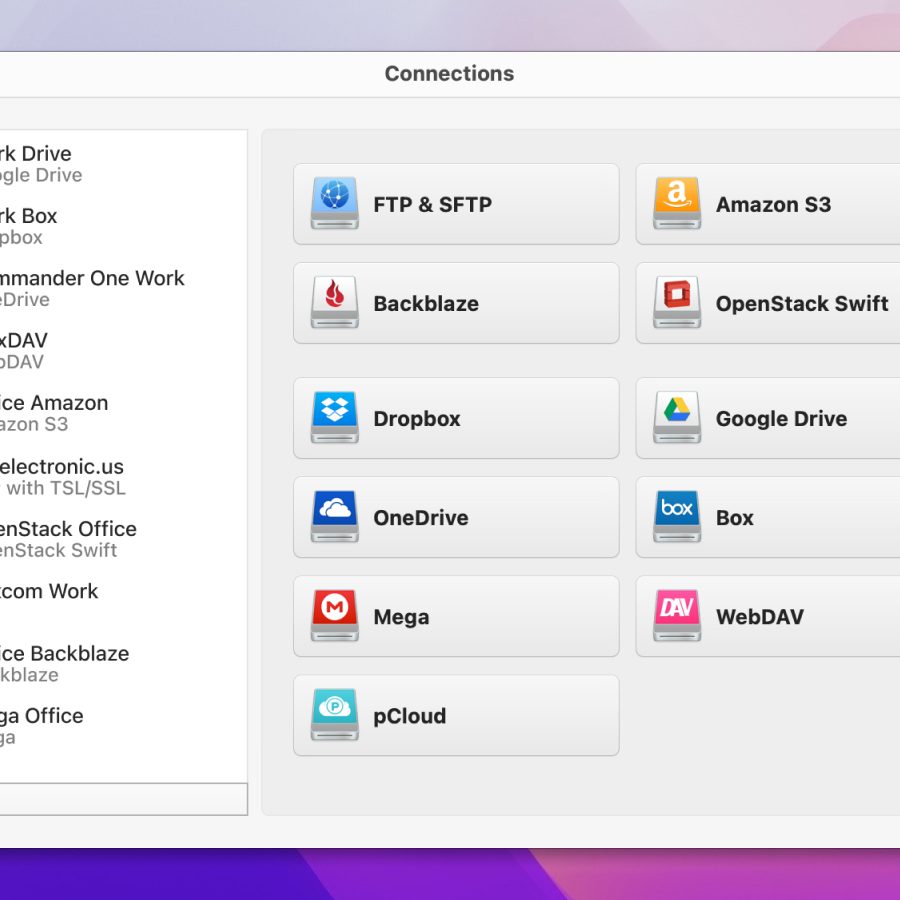The height and width of the screenshot is (900, 900).
Task: Click the FTP & SFTP globe drive icon
Action: point(334,204)
